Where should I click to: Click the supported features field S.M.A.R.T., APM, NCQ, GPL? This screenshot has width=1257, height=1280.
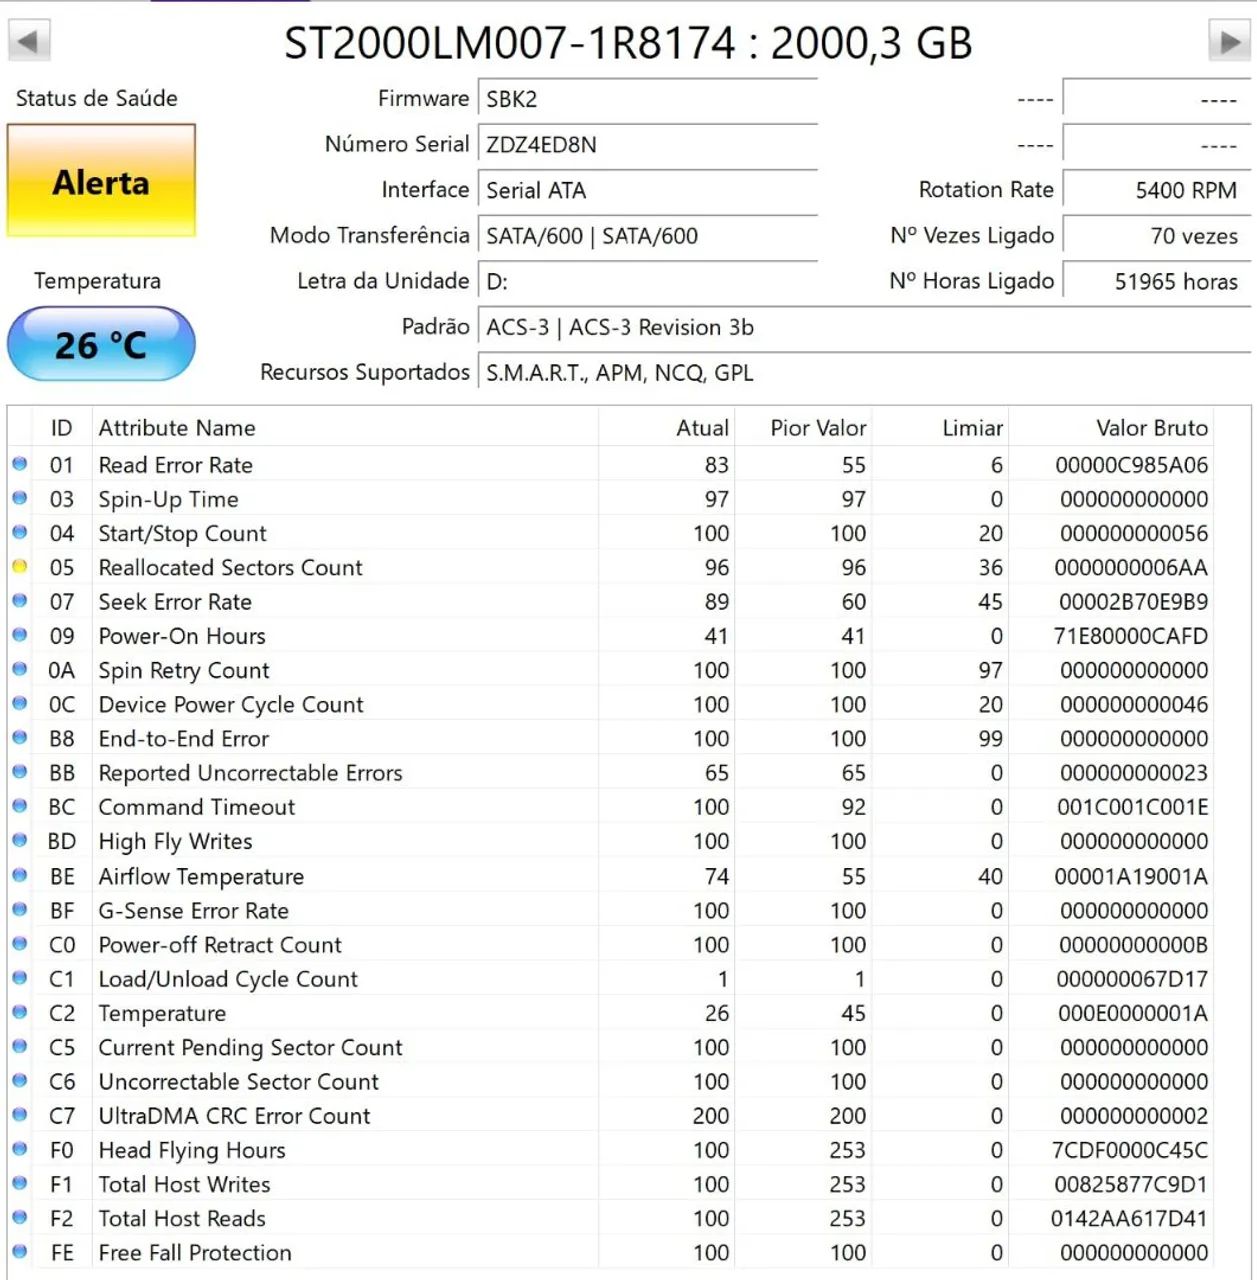864,373
